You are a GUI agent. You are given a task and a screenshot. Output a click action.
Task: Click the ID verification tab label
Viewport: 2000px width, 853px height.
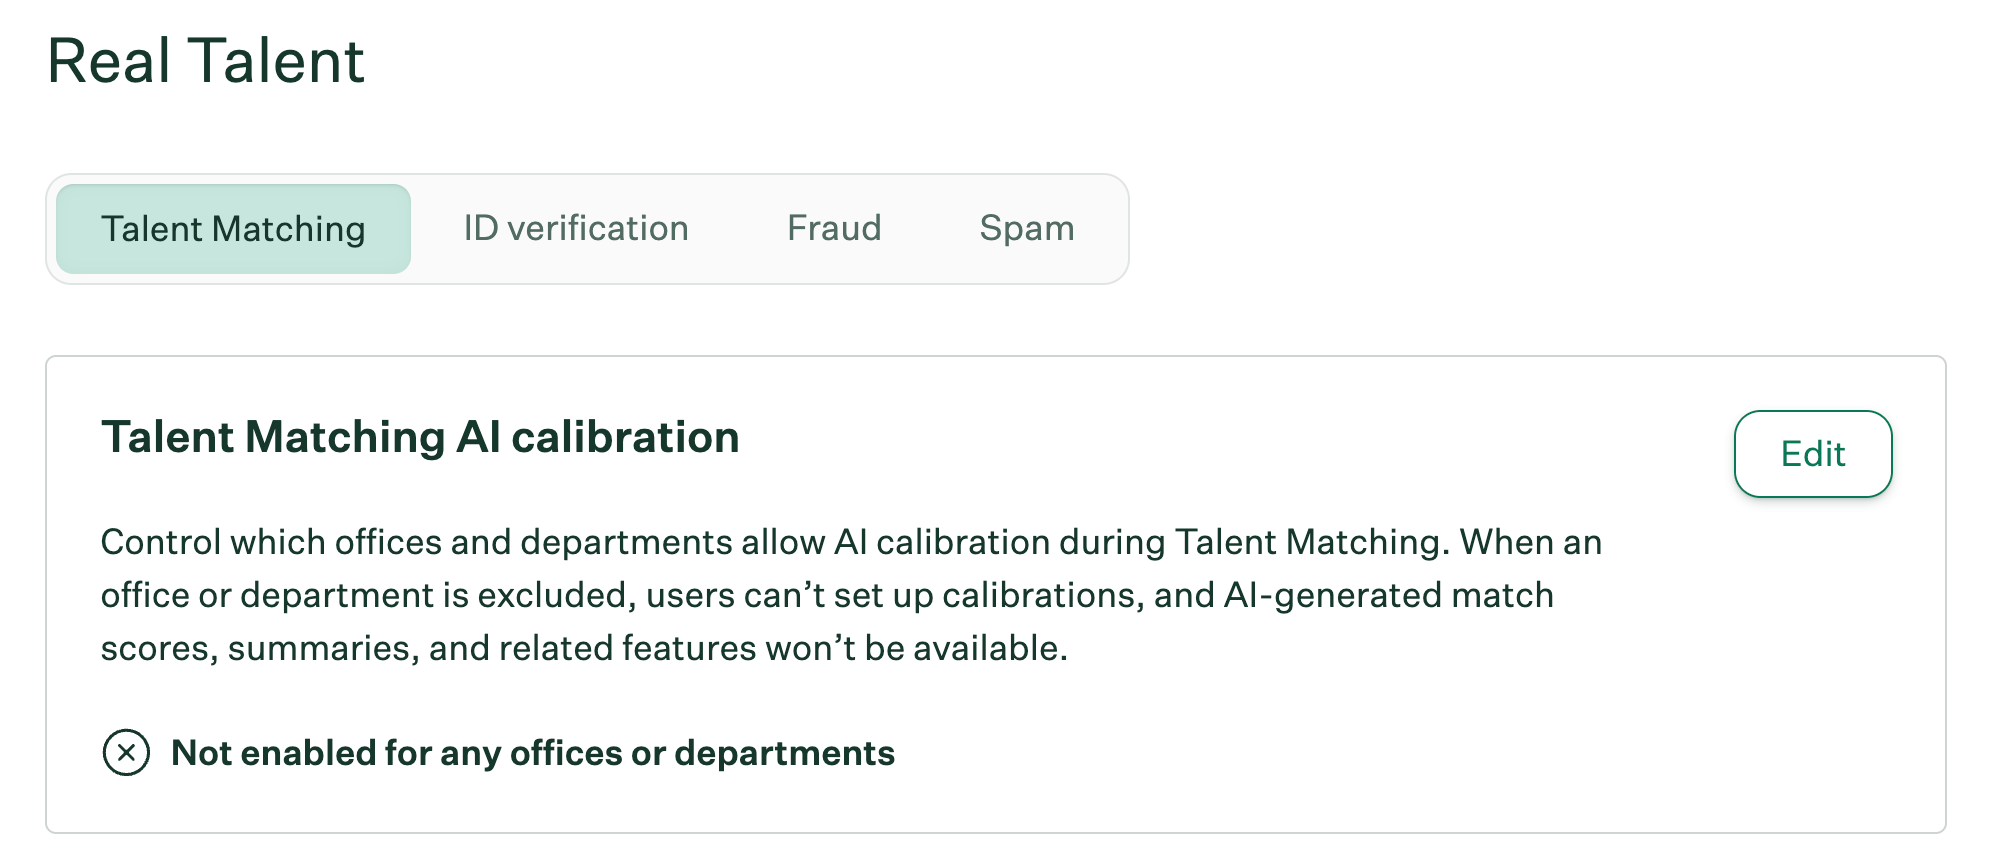pos(576,228)
